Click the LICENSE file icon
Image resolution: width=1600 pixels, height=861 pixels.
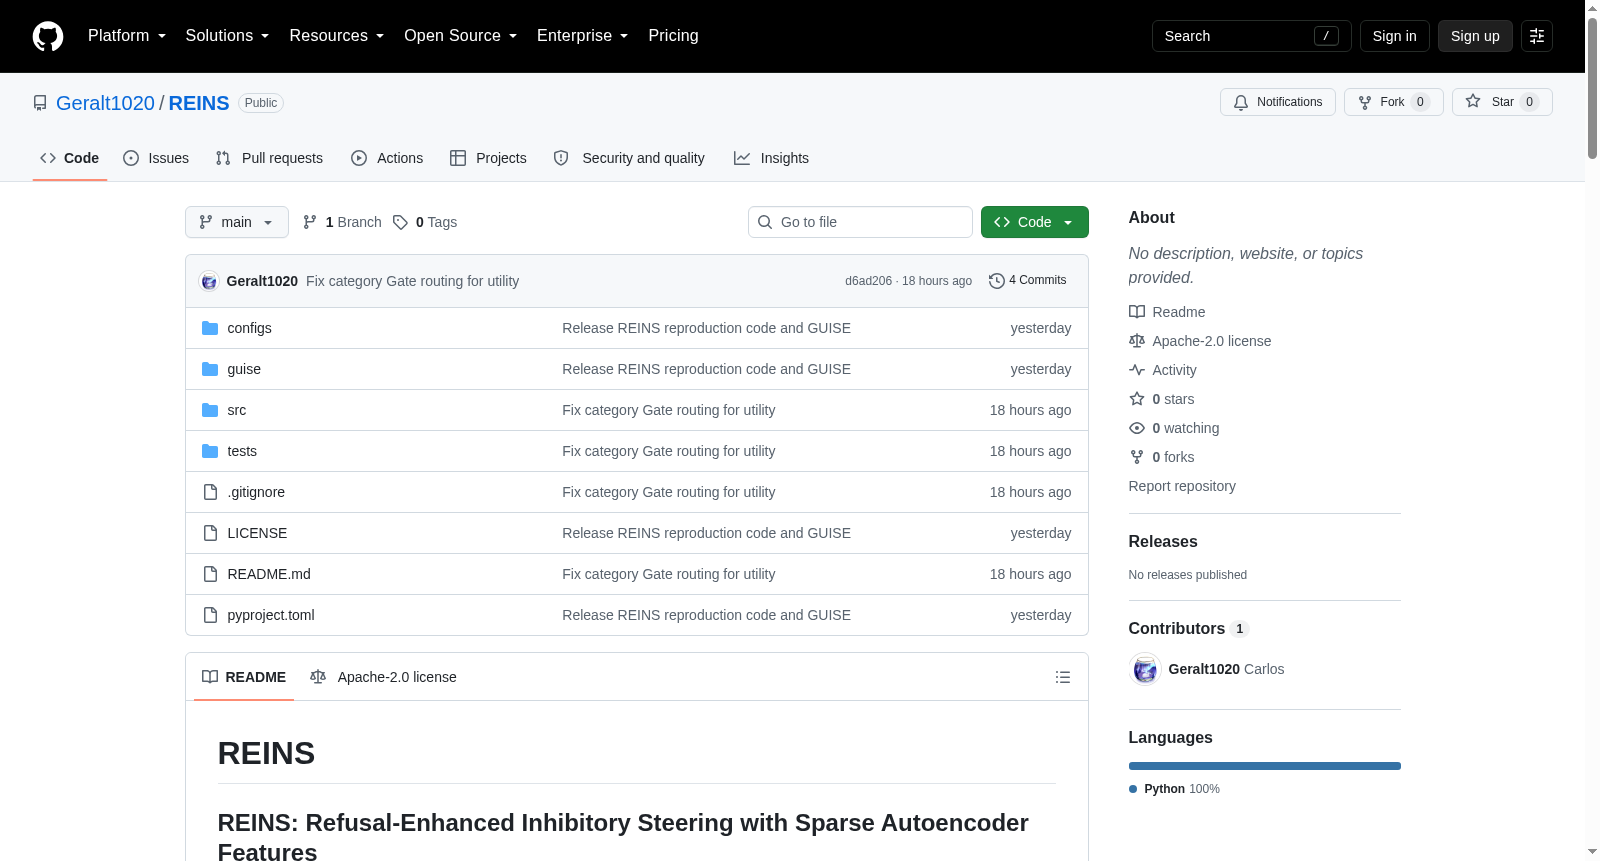coord(210,533)
